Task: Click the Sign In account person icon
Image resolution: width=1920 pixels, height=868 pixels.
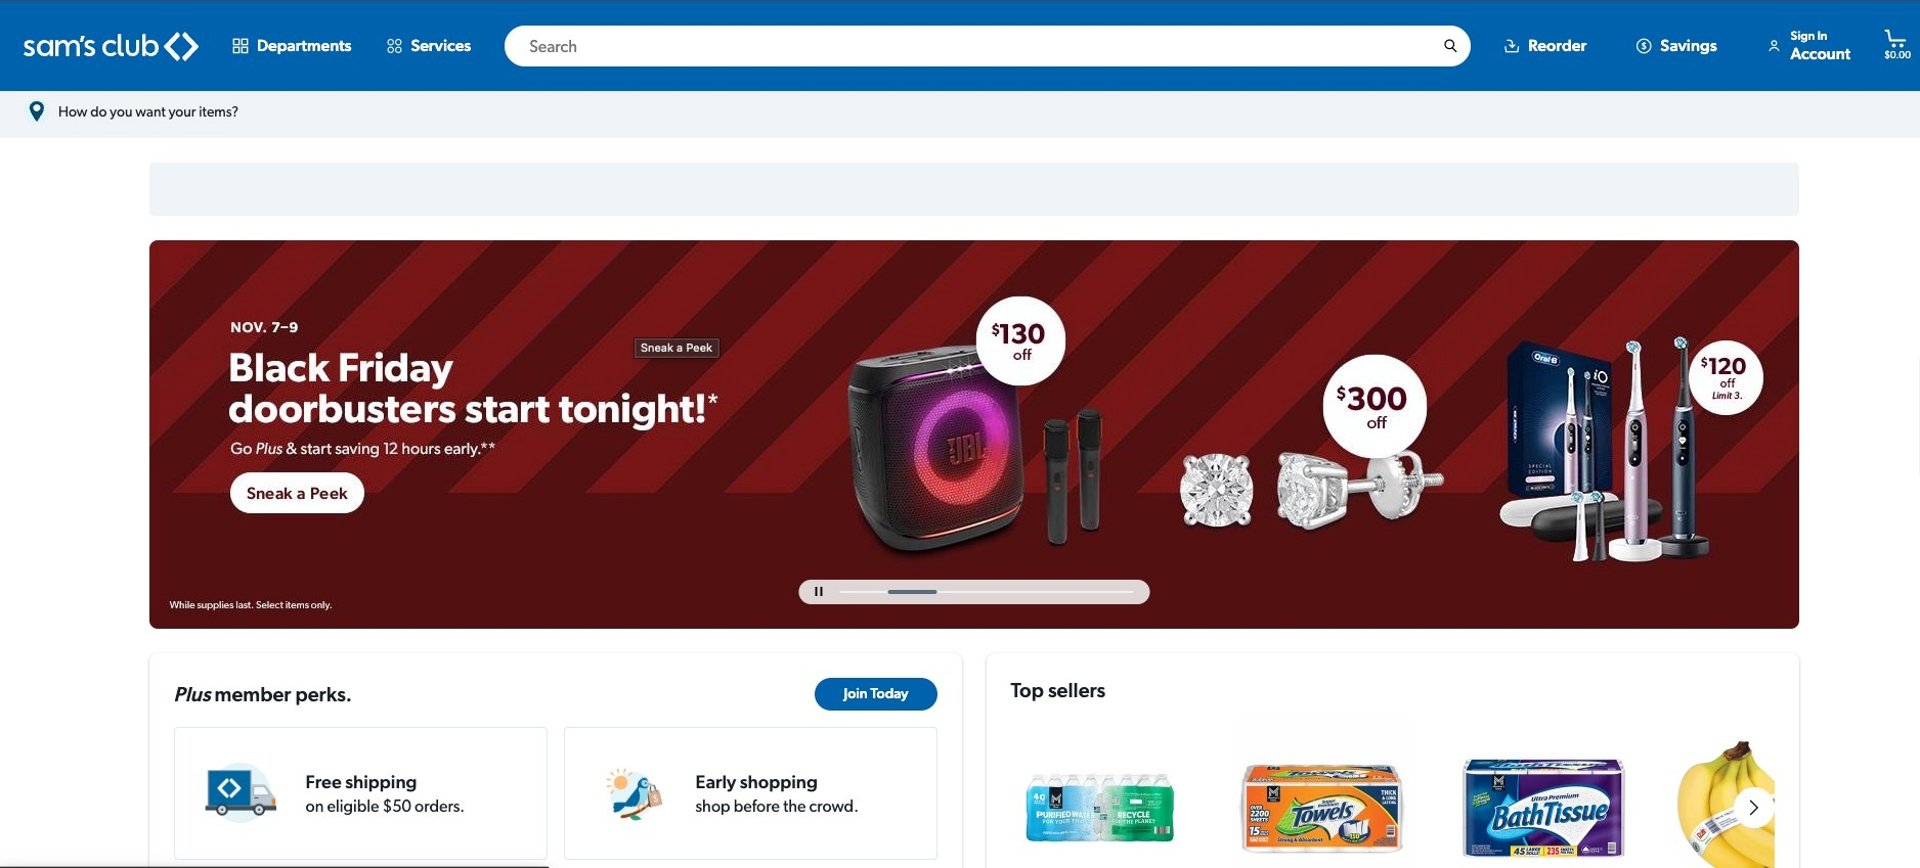Action: (x=1773, y=46)
